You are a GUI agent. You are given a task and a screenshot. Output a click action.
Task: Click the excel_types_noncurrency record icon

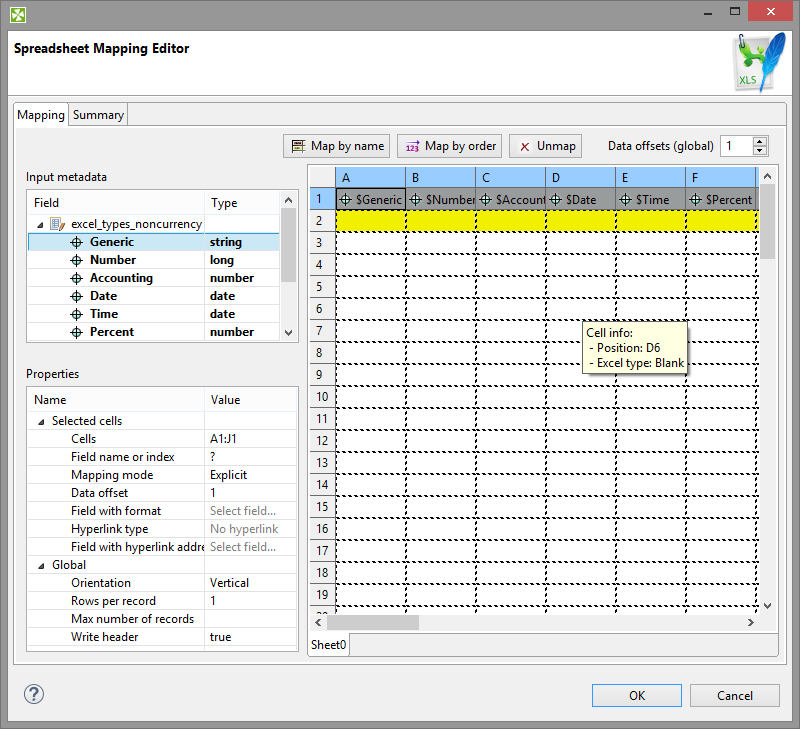point(57,224)
